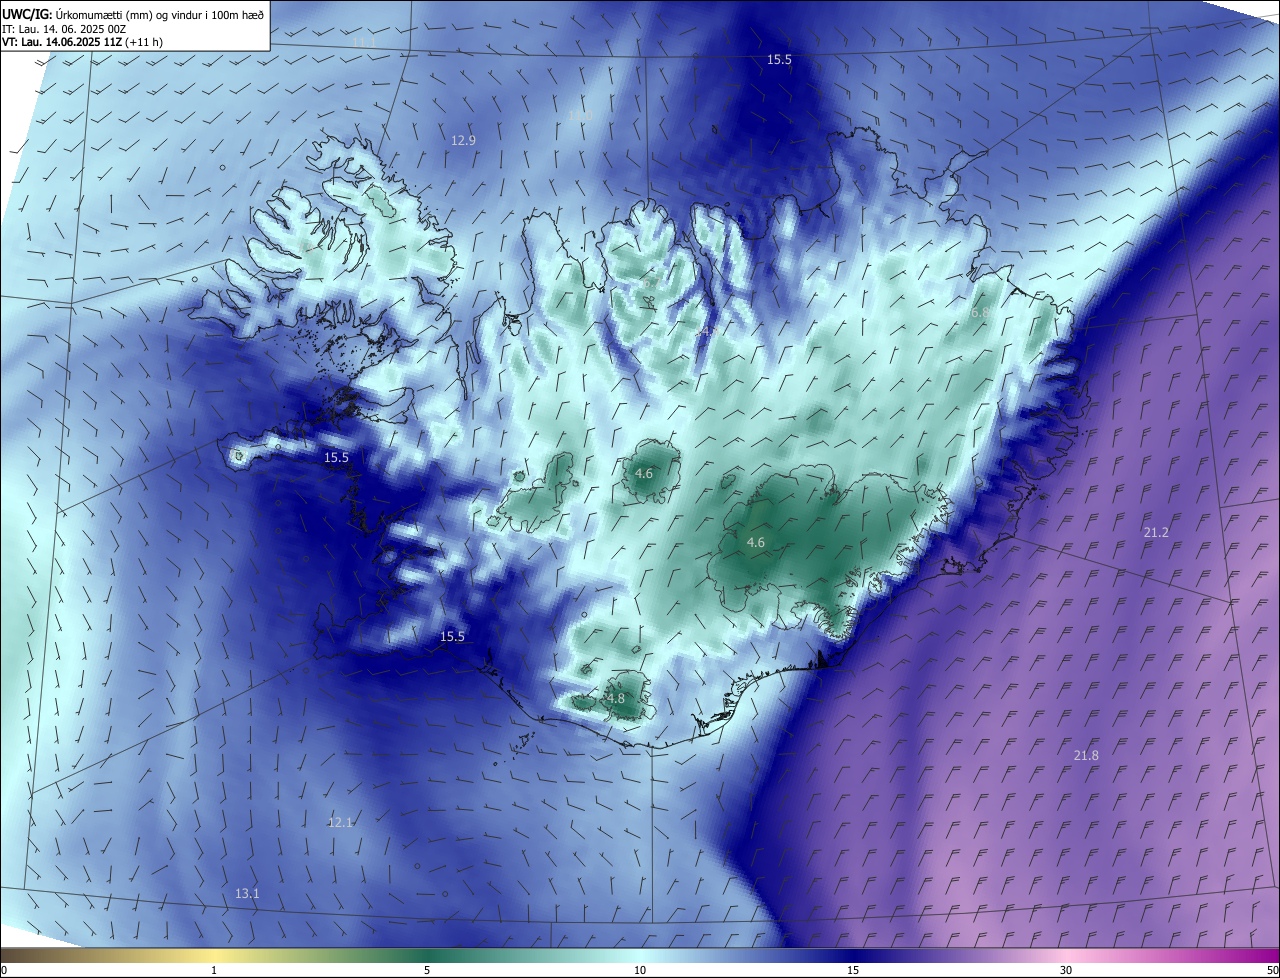This screenshot has height=978, width=1280.
Task: Click the 30 tick on the colour scale
Action: coord(1066,970)
